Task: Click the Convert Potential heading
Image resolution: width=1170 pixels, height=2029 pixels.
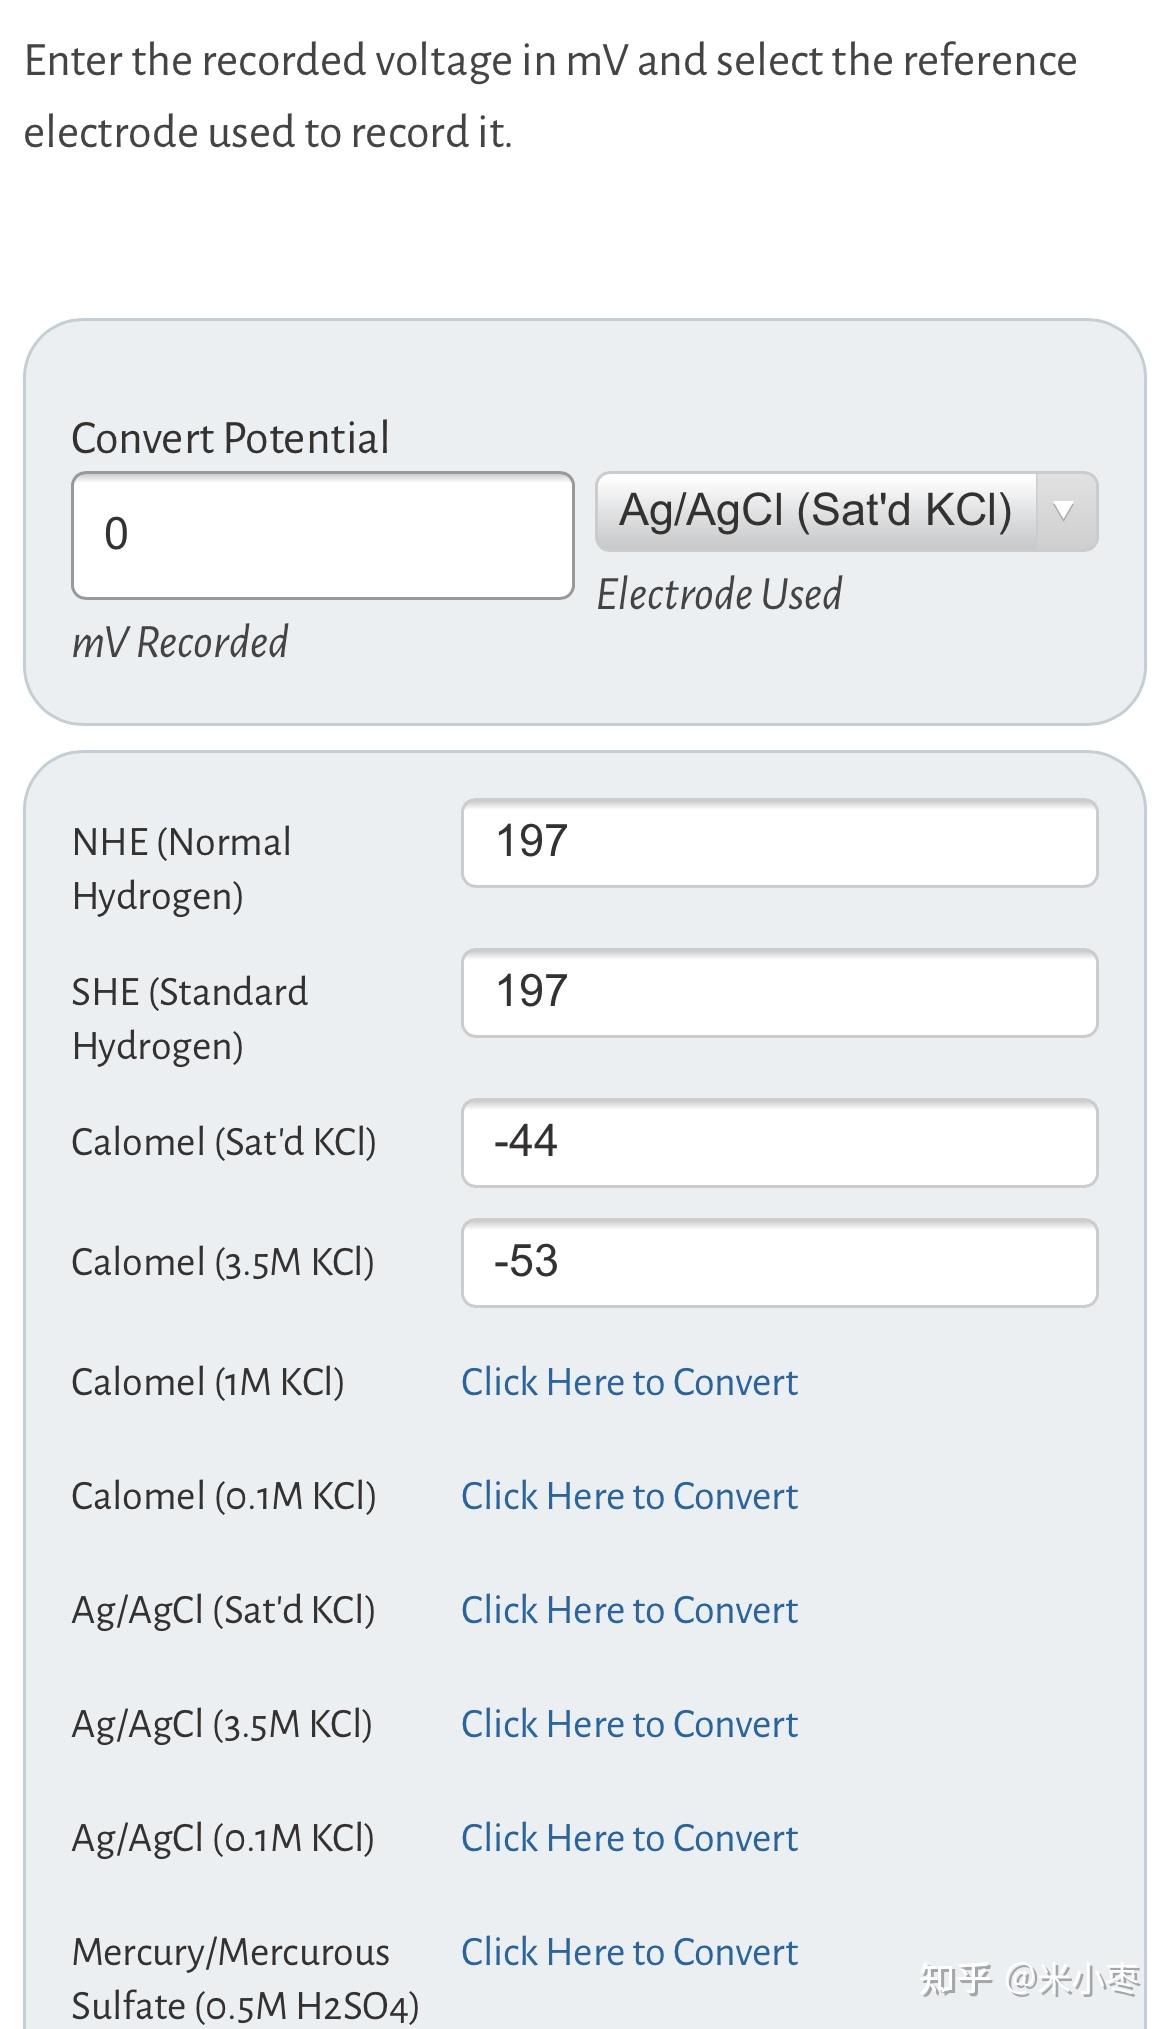Action: coord(230,438)
